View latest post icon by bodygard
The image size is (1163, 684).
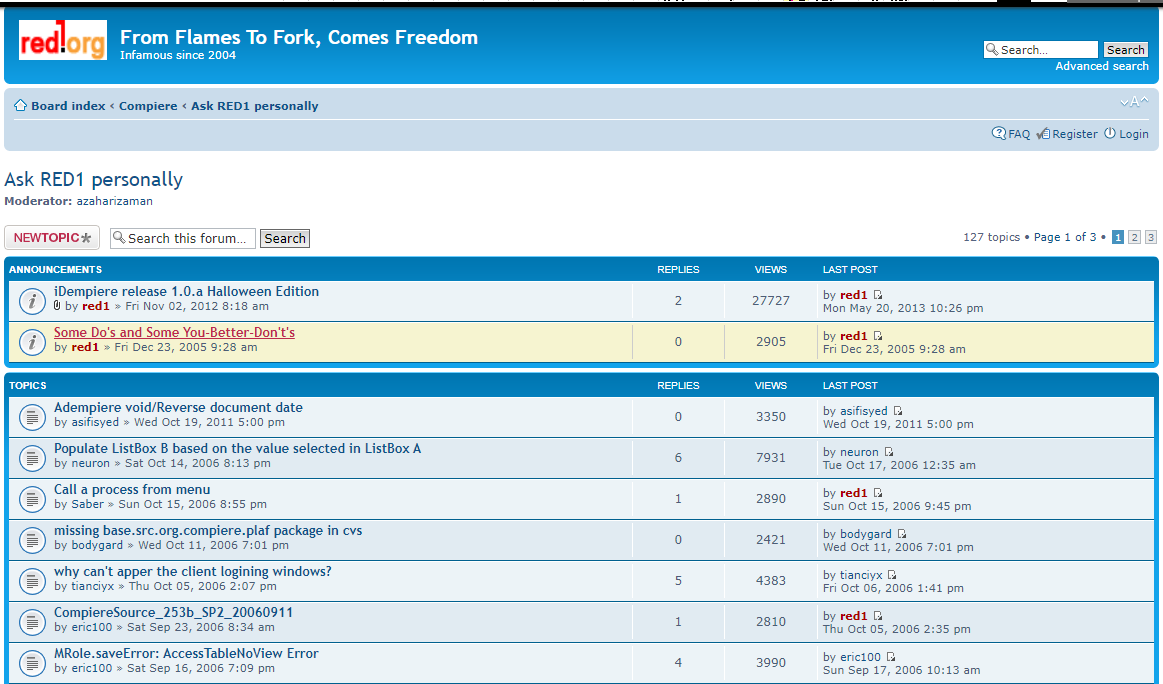point(902,534)
